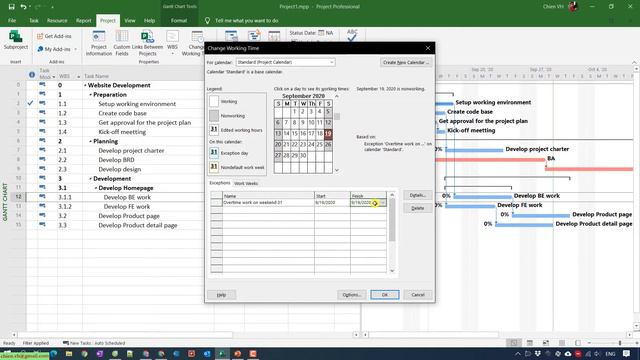This screenshot has width=640, height=360.
Task: Click the calendar scroll-down arrow
Action: point(337,170)
